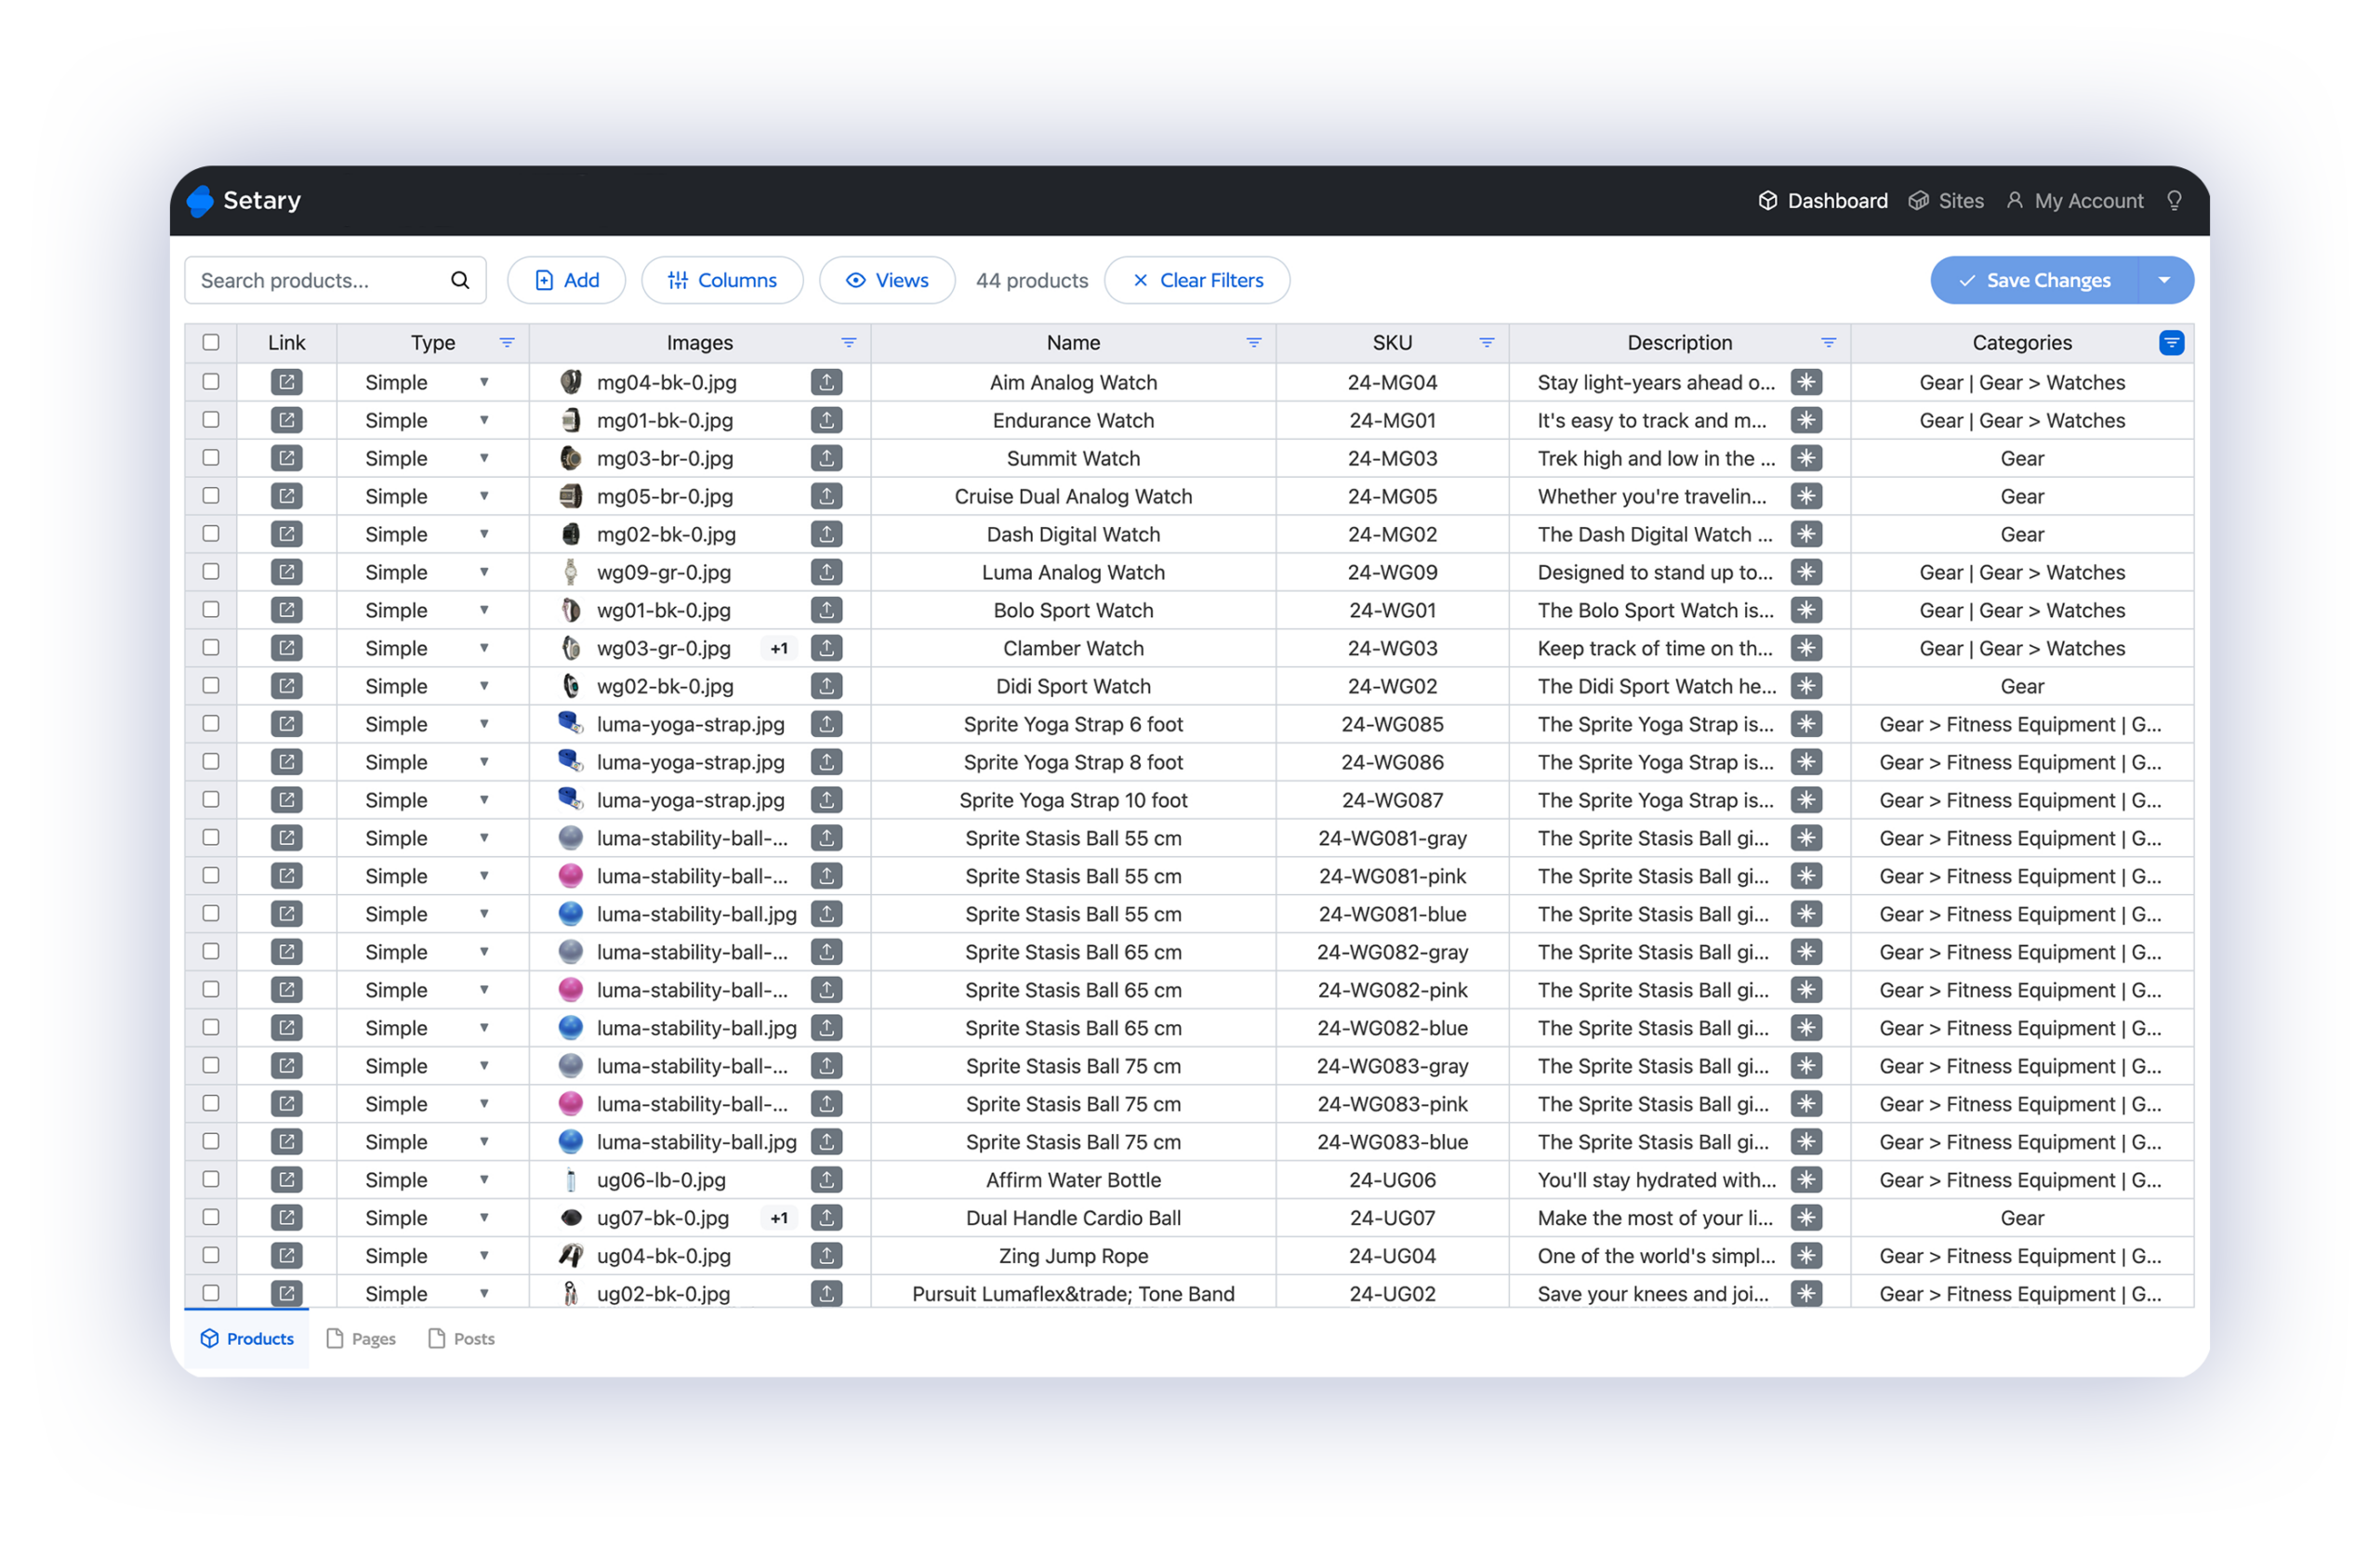The width and height of the screenshot is (2380, 1542).
Task: Check the Luma Analog Watch row checkbox
Action: (x=211, y=572)
